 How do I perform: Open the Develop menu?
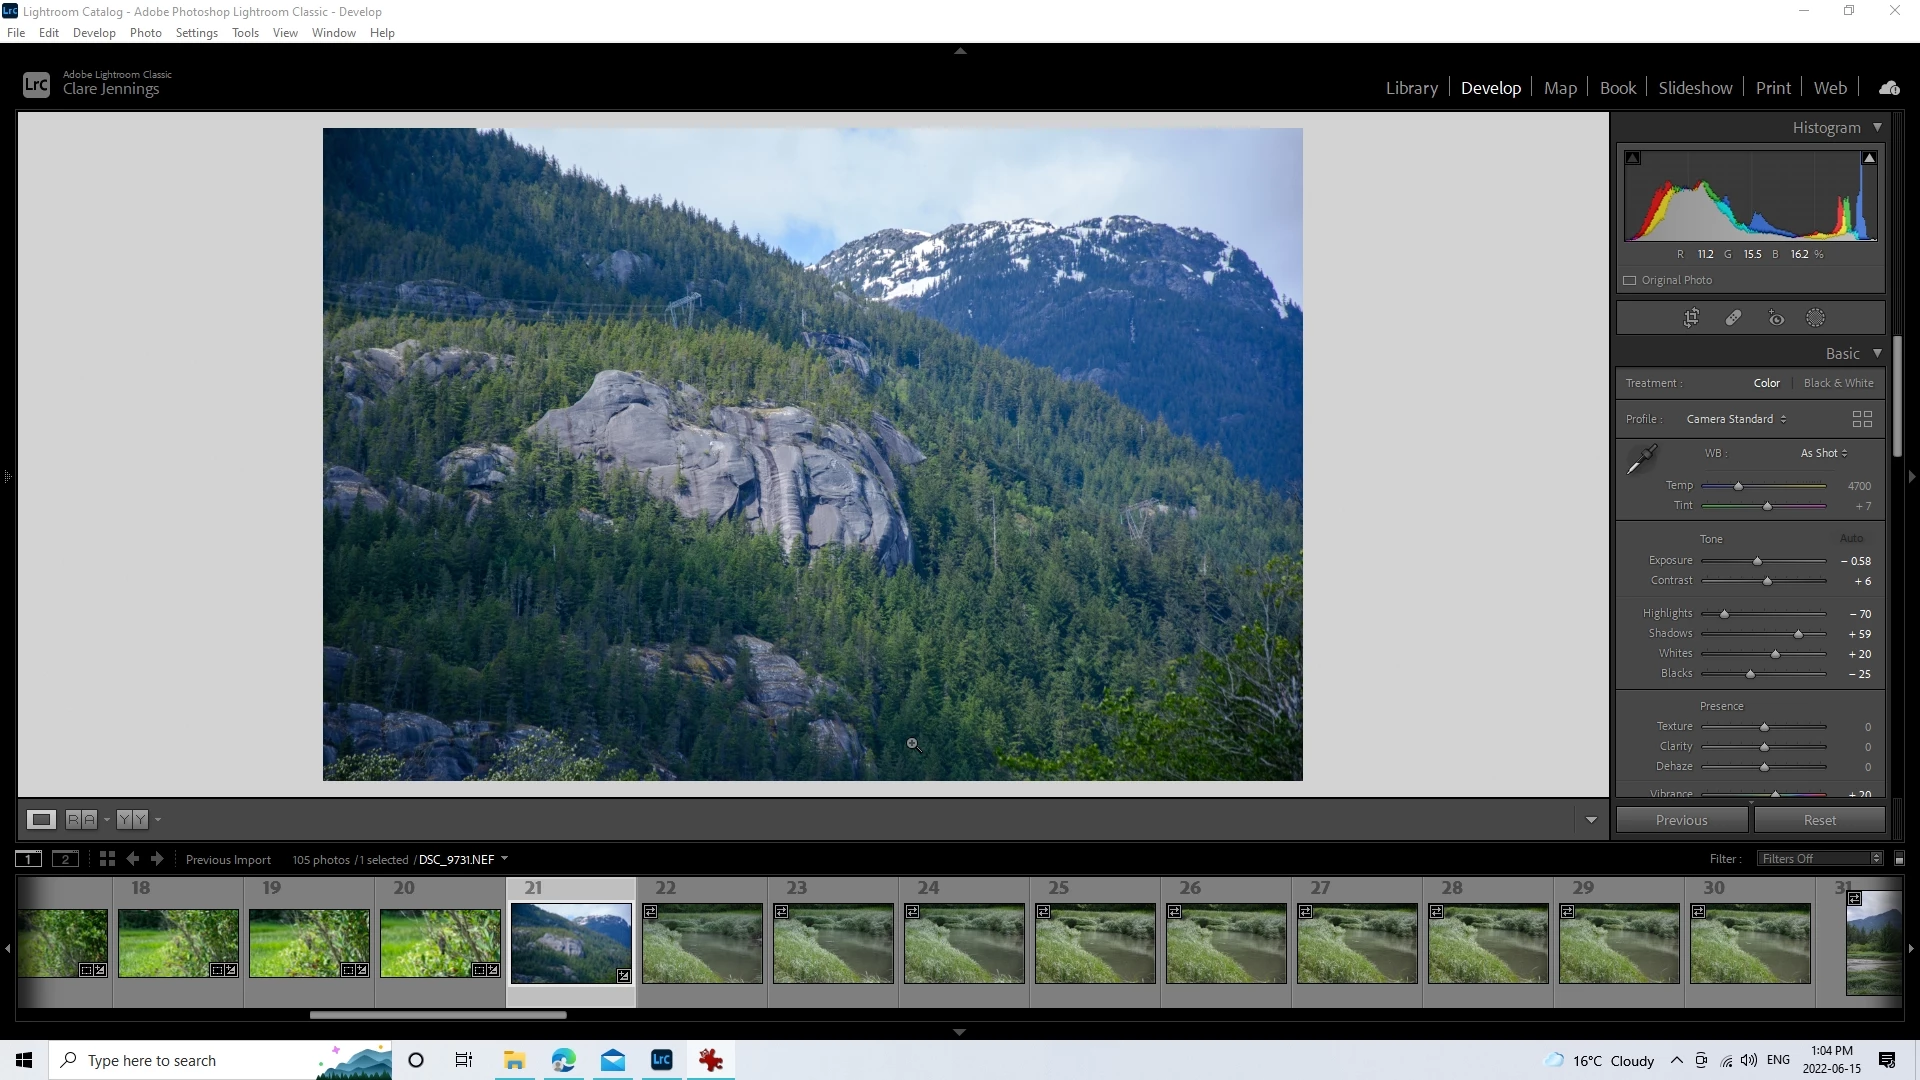click(94, 33)
